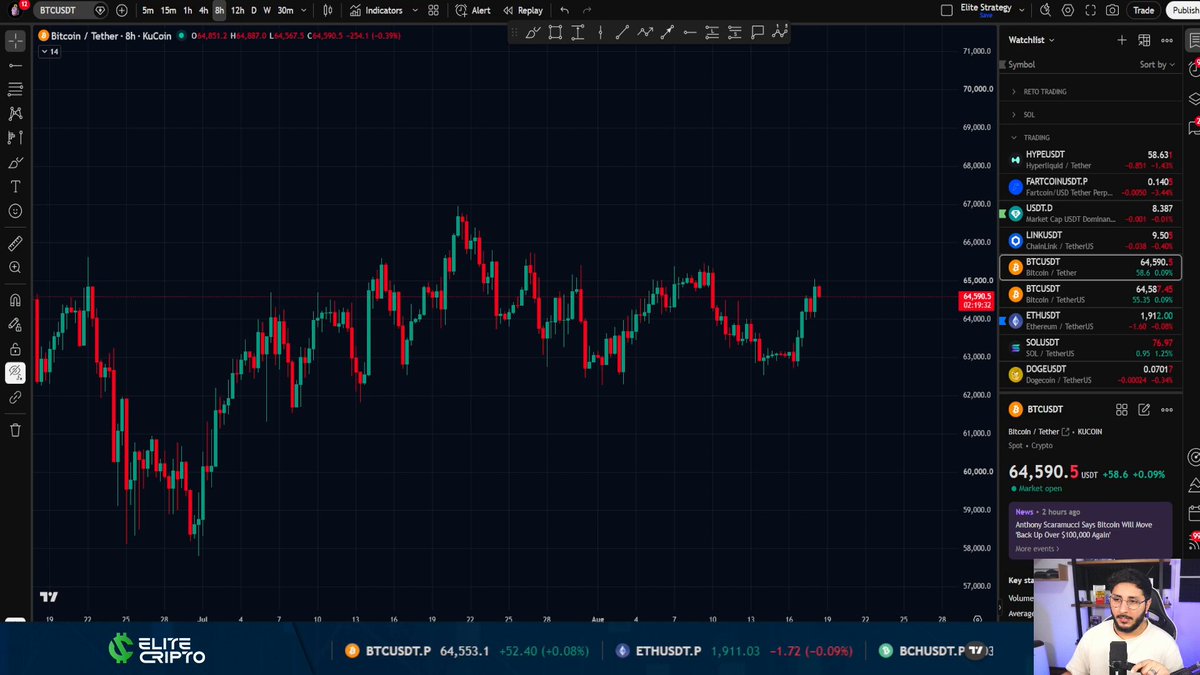Open chart settings gear icon
Viewport: 1200px width, 675px height.
(1068, 10)
